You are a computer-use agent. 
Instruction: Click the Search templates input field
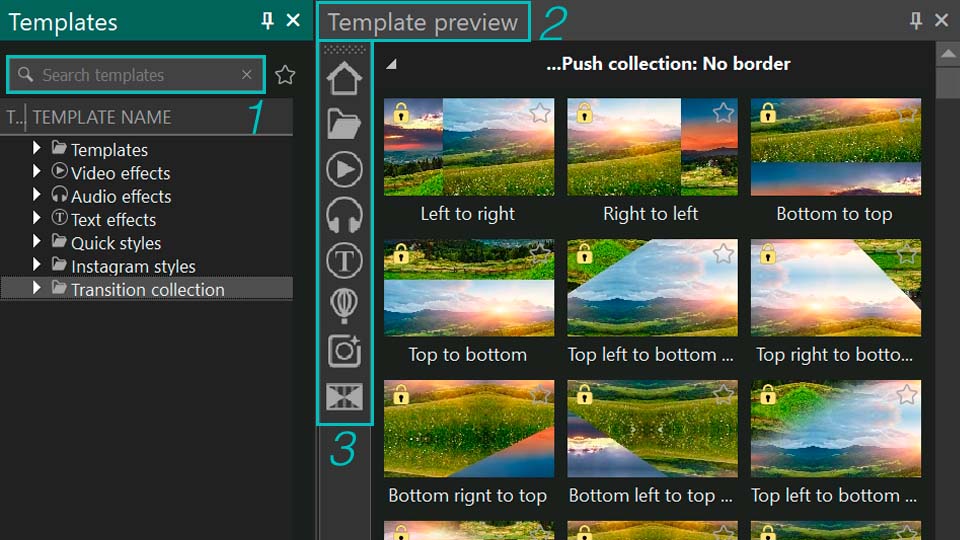(136, 75)
